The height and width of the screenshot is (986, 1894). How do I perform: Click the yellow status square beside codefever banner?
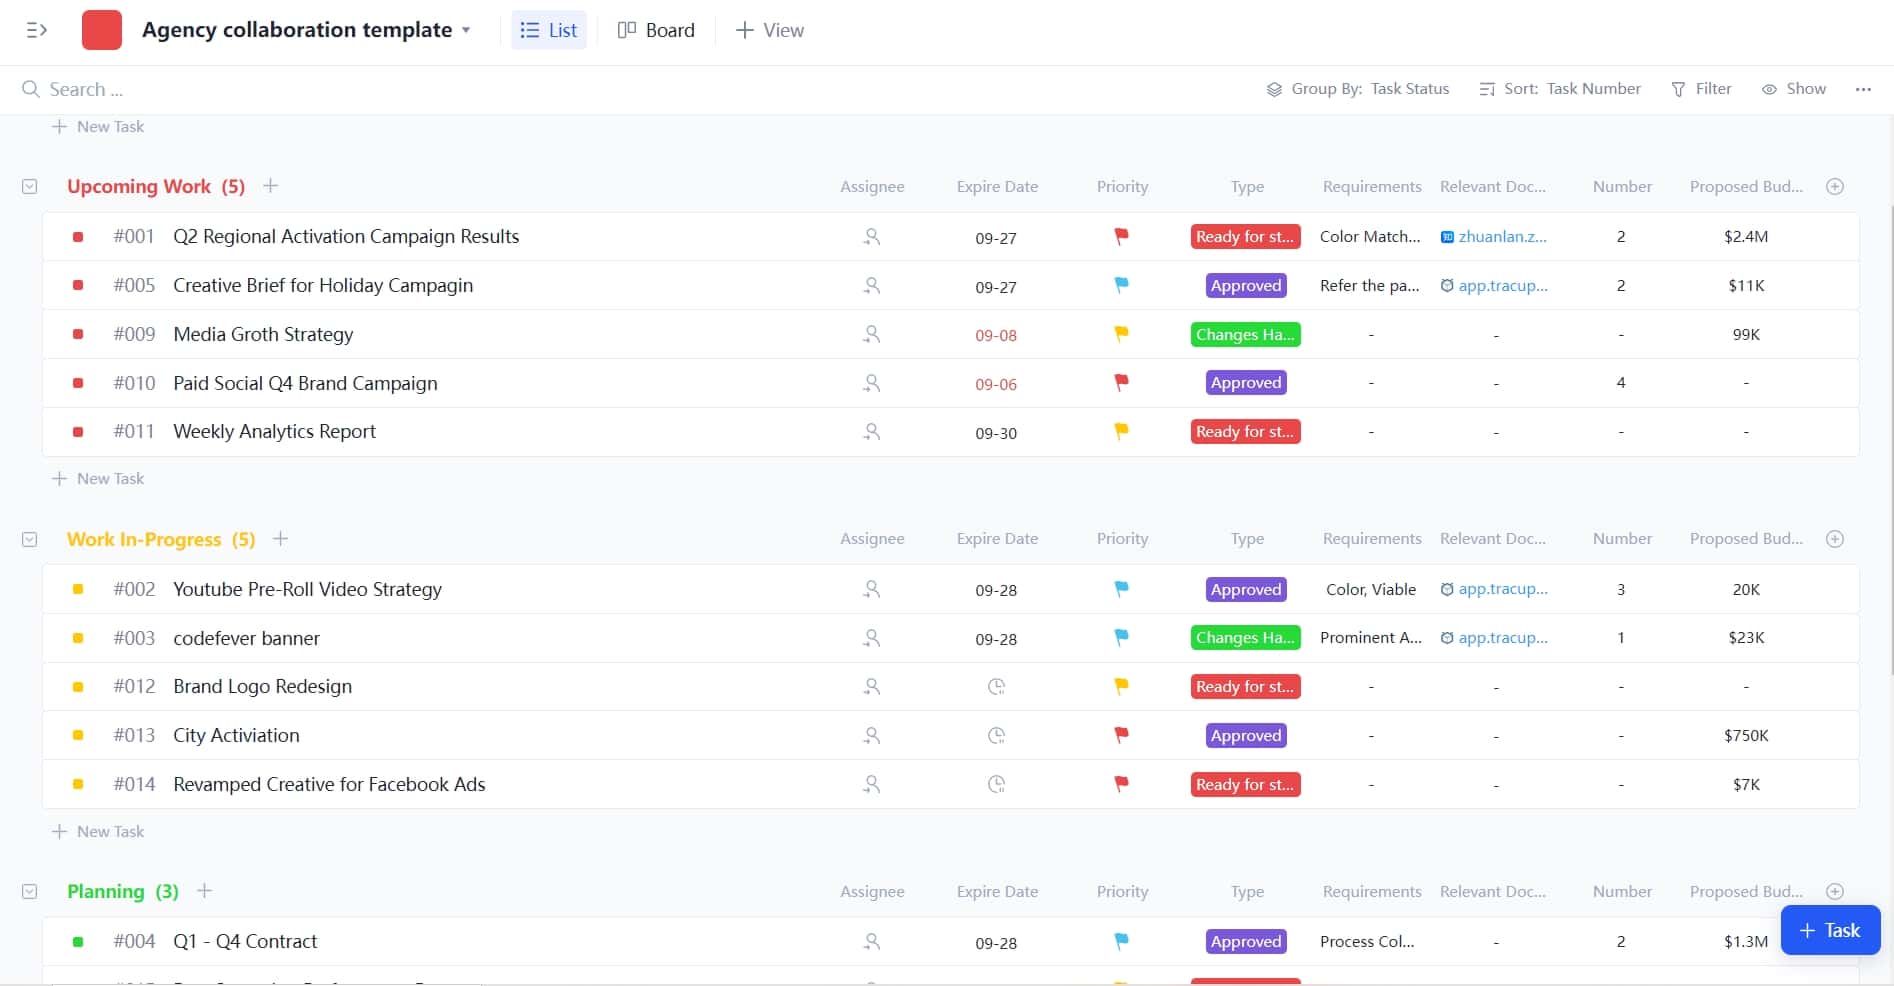coord(78,638)
